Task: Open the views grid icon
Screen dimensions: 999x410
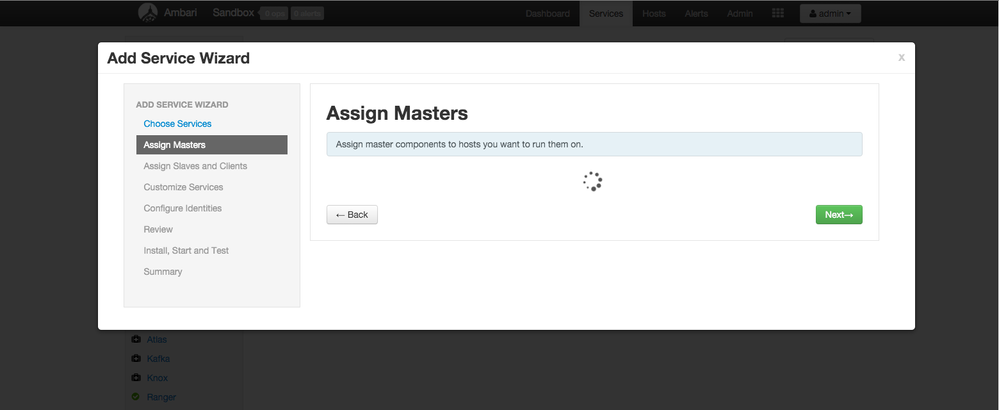Action: tap(777, 13)
